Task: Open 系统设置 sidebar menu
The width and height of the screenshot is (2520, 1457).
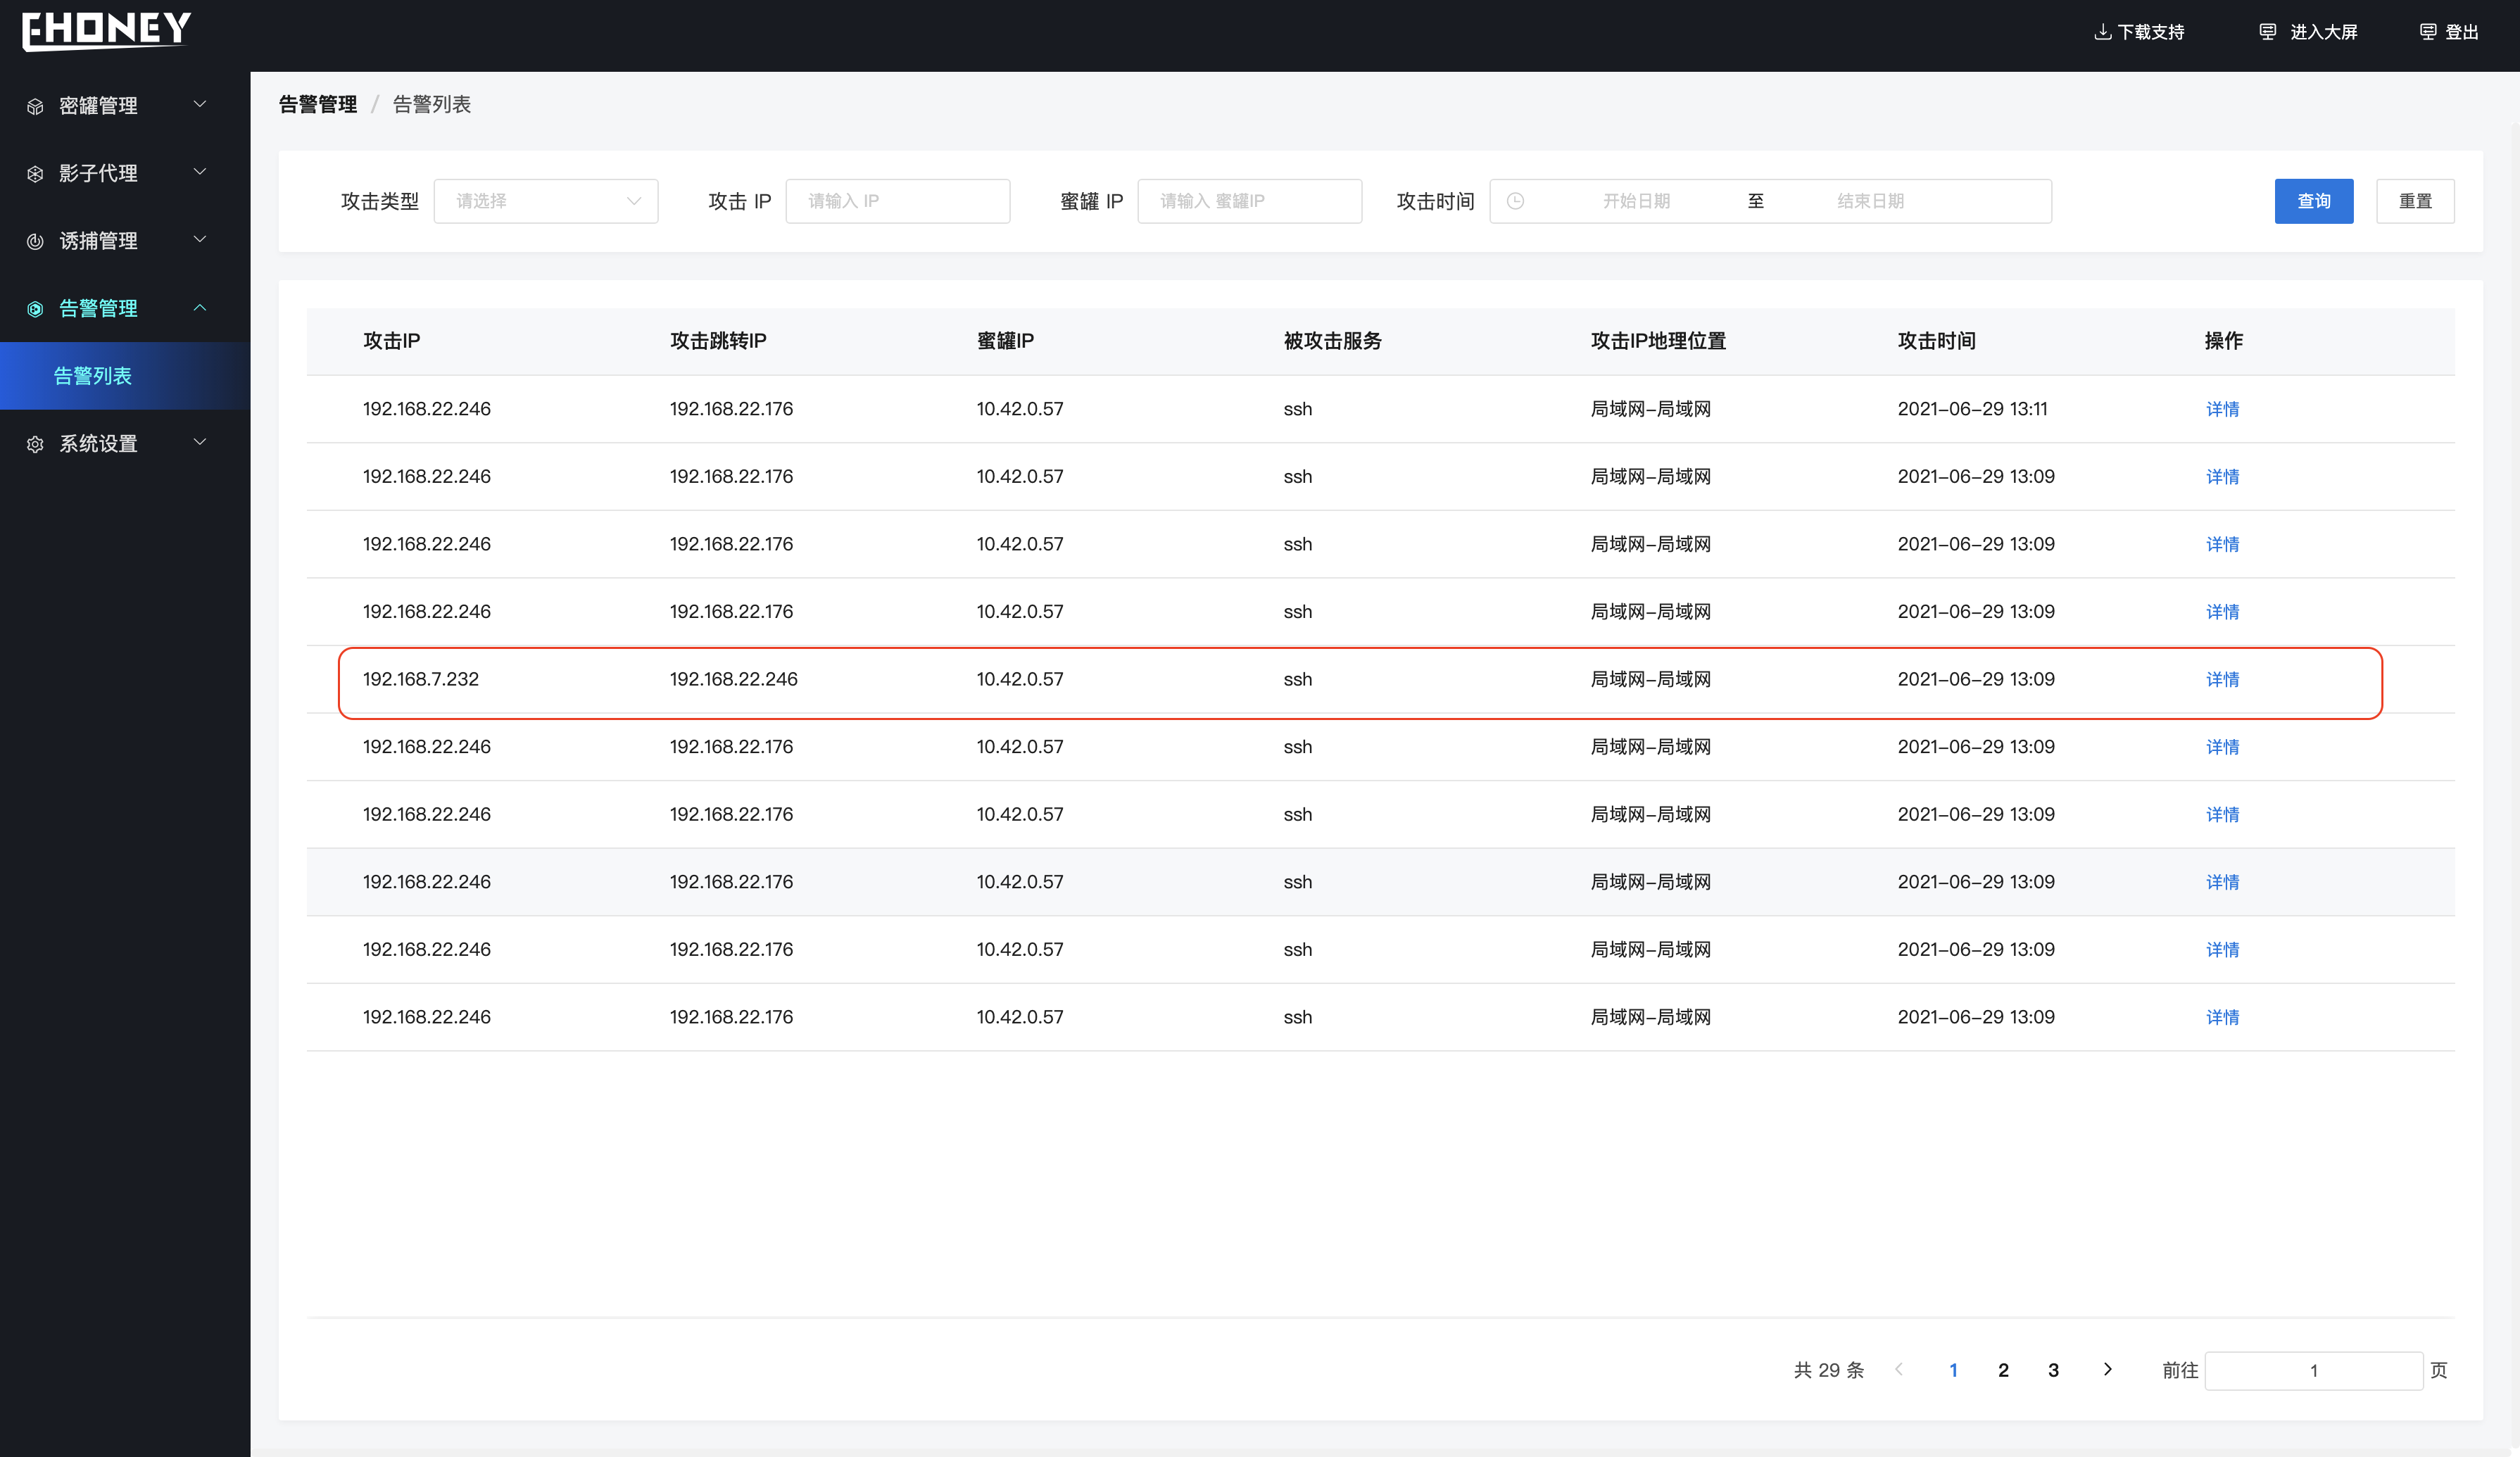Action: 125,443
